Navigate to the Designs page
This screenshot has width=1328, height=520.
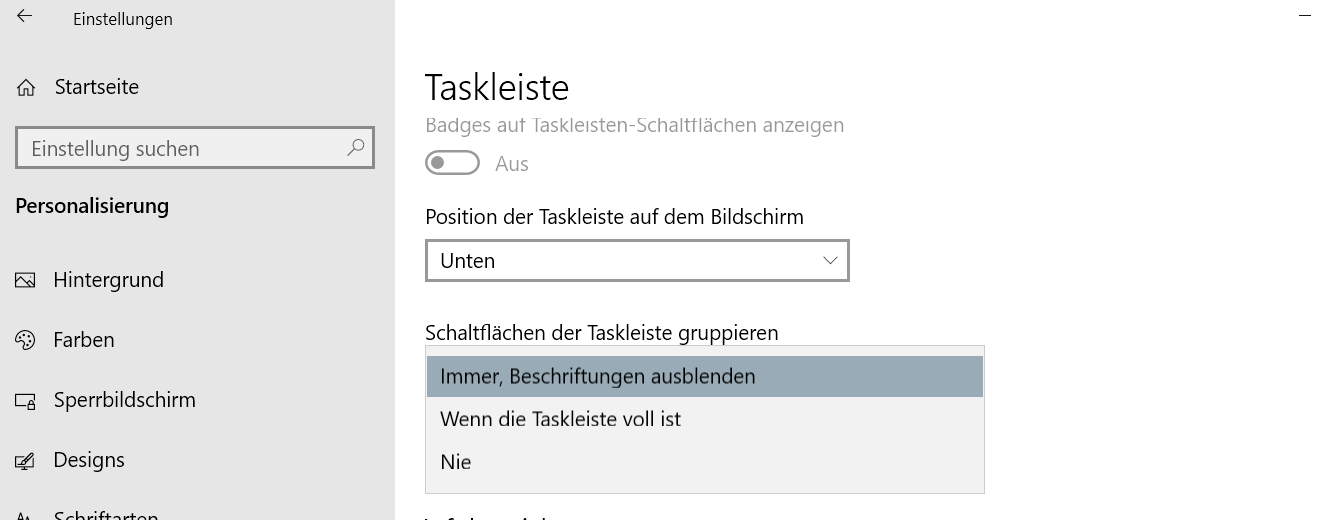tap(89, 460)
